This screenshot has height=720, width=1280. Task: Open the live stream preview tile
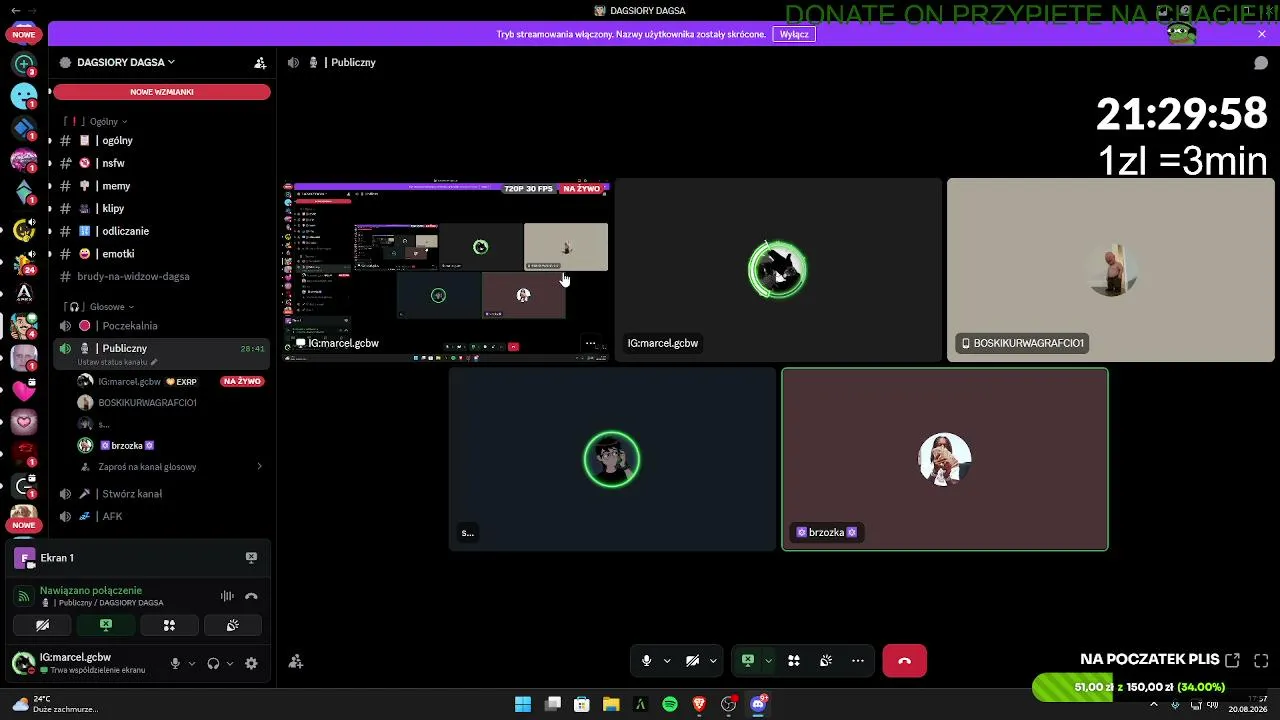447,269
